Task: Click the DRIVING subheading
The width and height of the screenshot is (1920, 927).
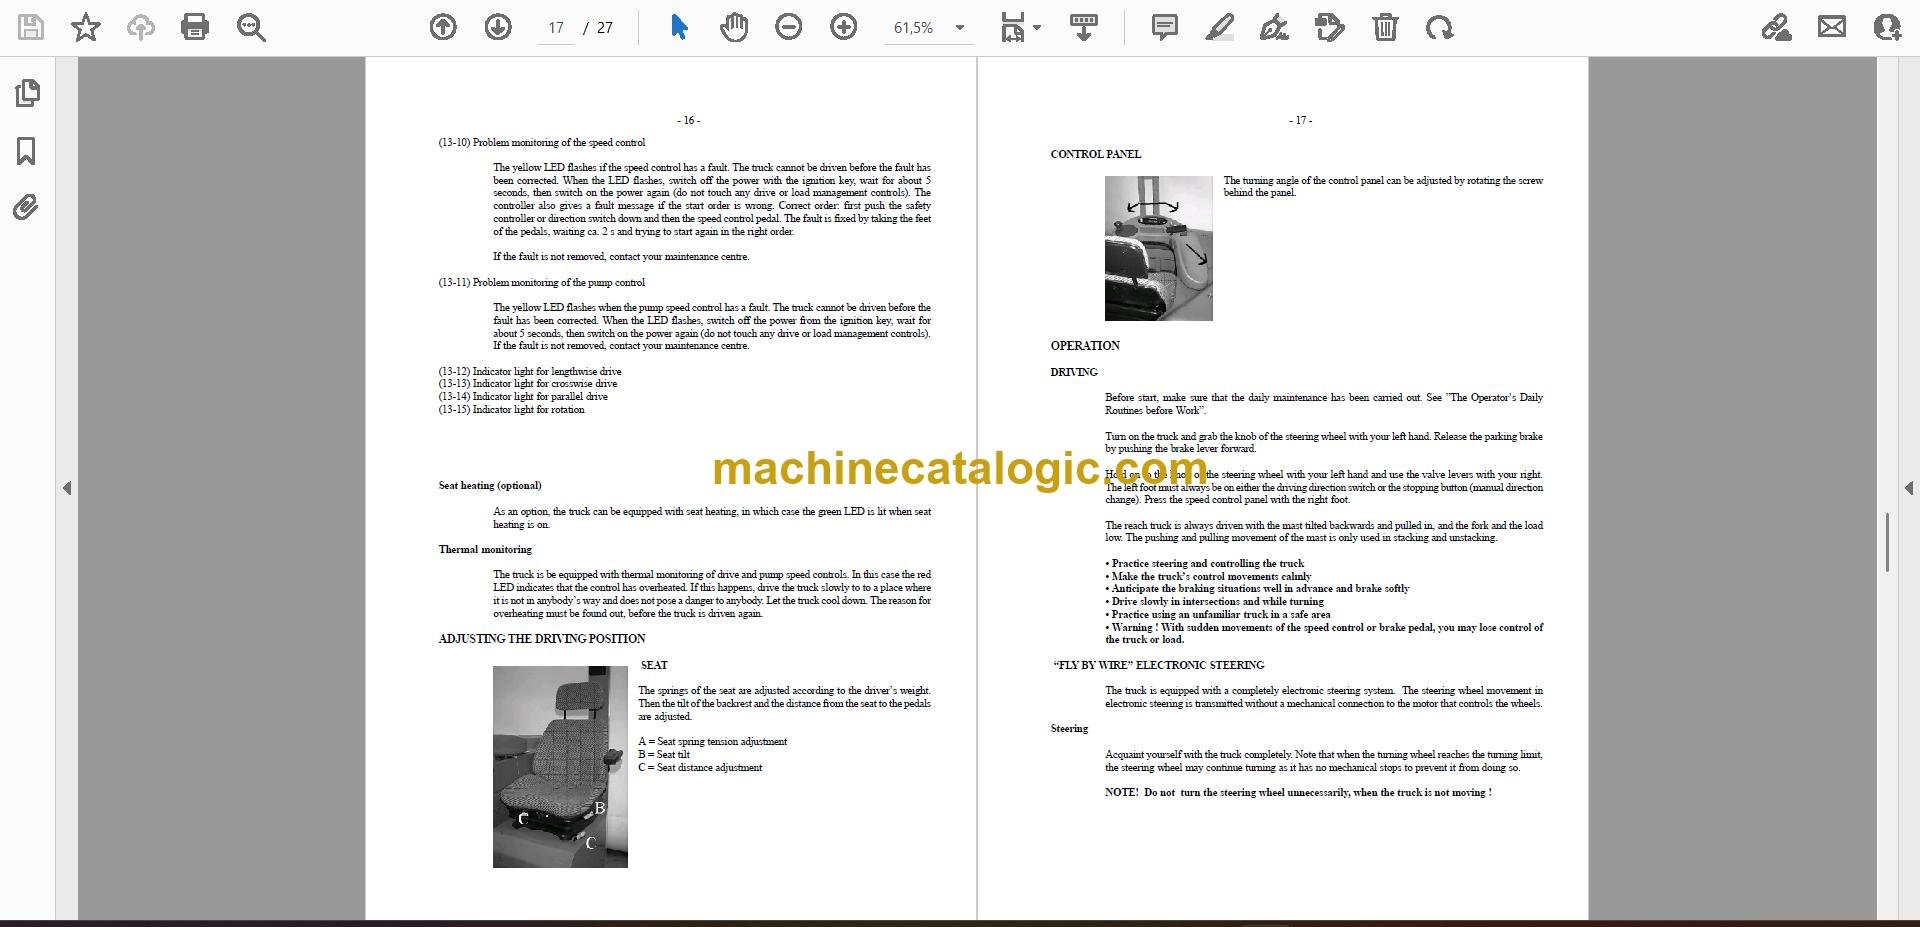Action: pos(1074,372)
